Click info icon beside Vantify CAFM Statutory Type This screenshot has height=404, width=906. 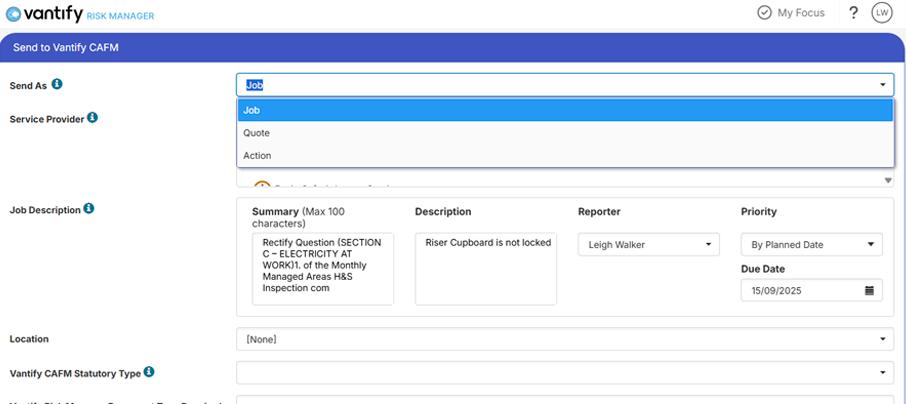(x=149, y=372)
